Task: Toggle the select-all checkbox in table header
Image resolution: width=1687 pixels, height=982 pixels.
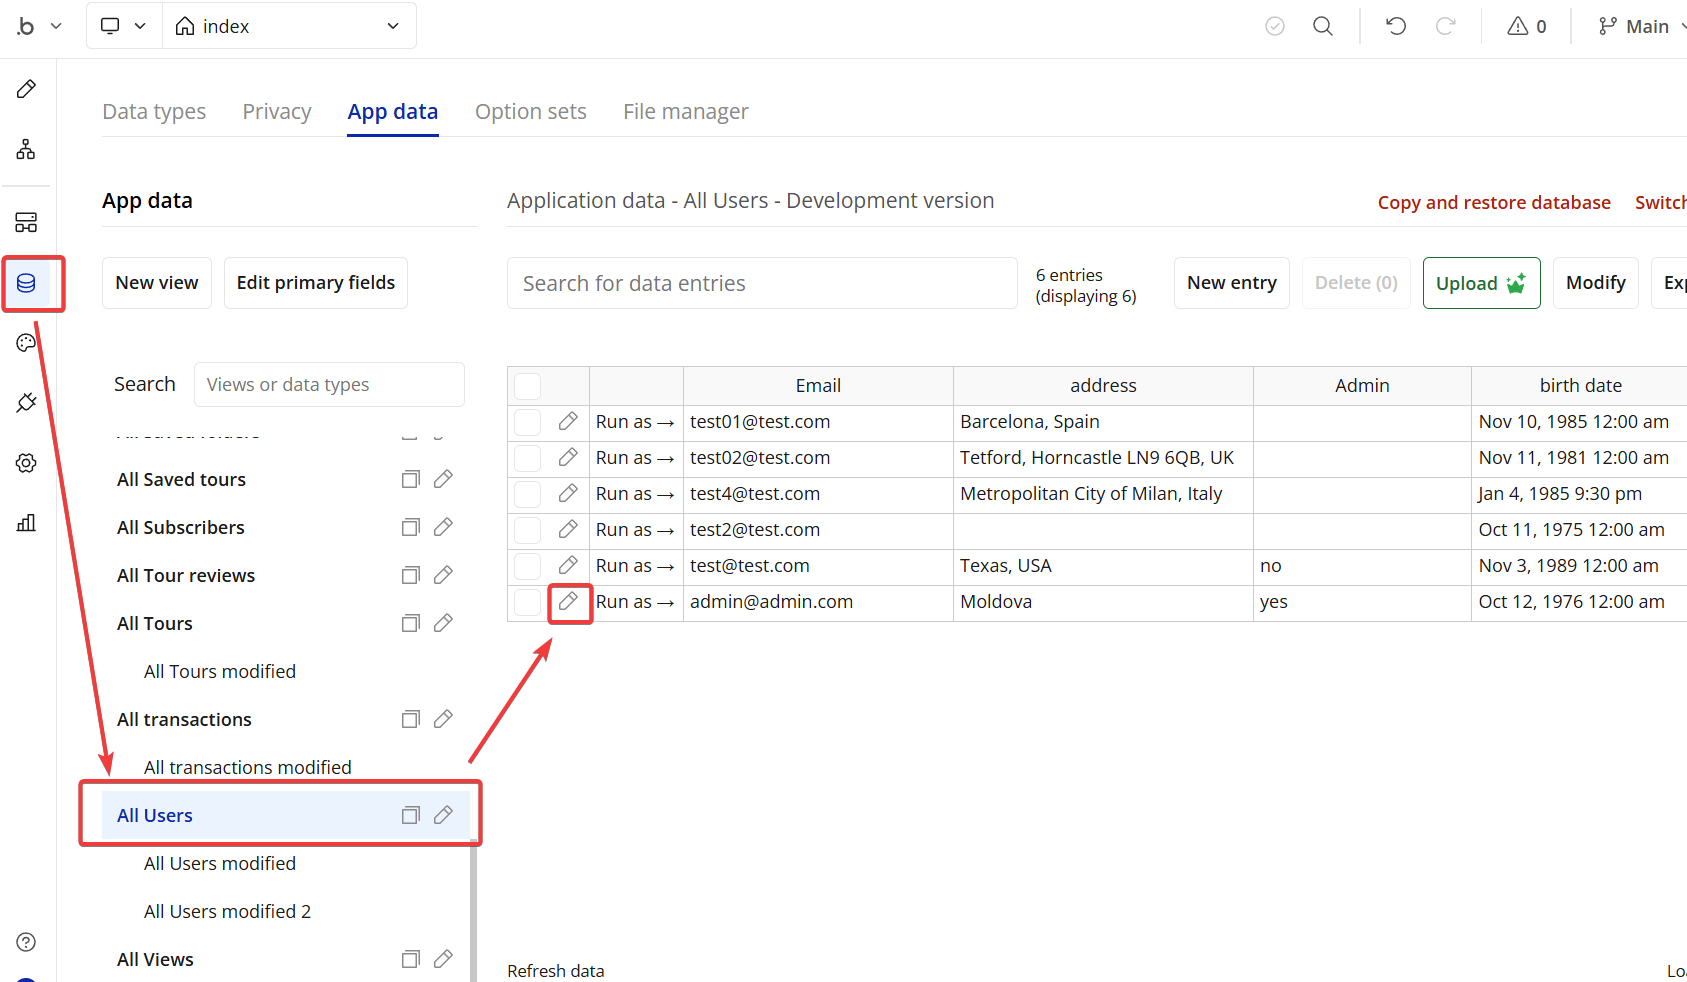Action: (527, 386)
